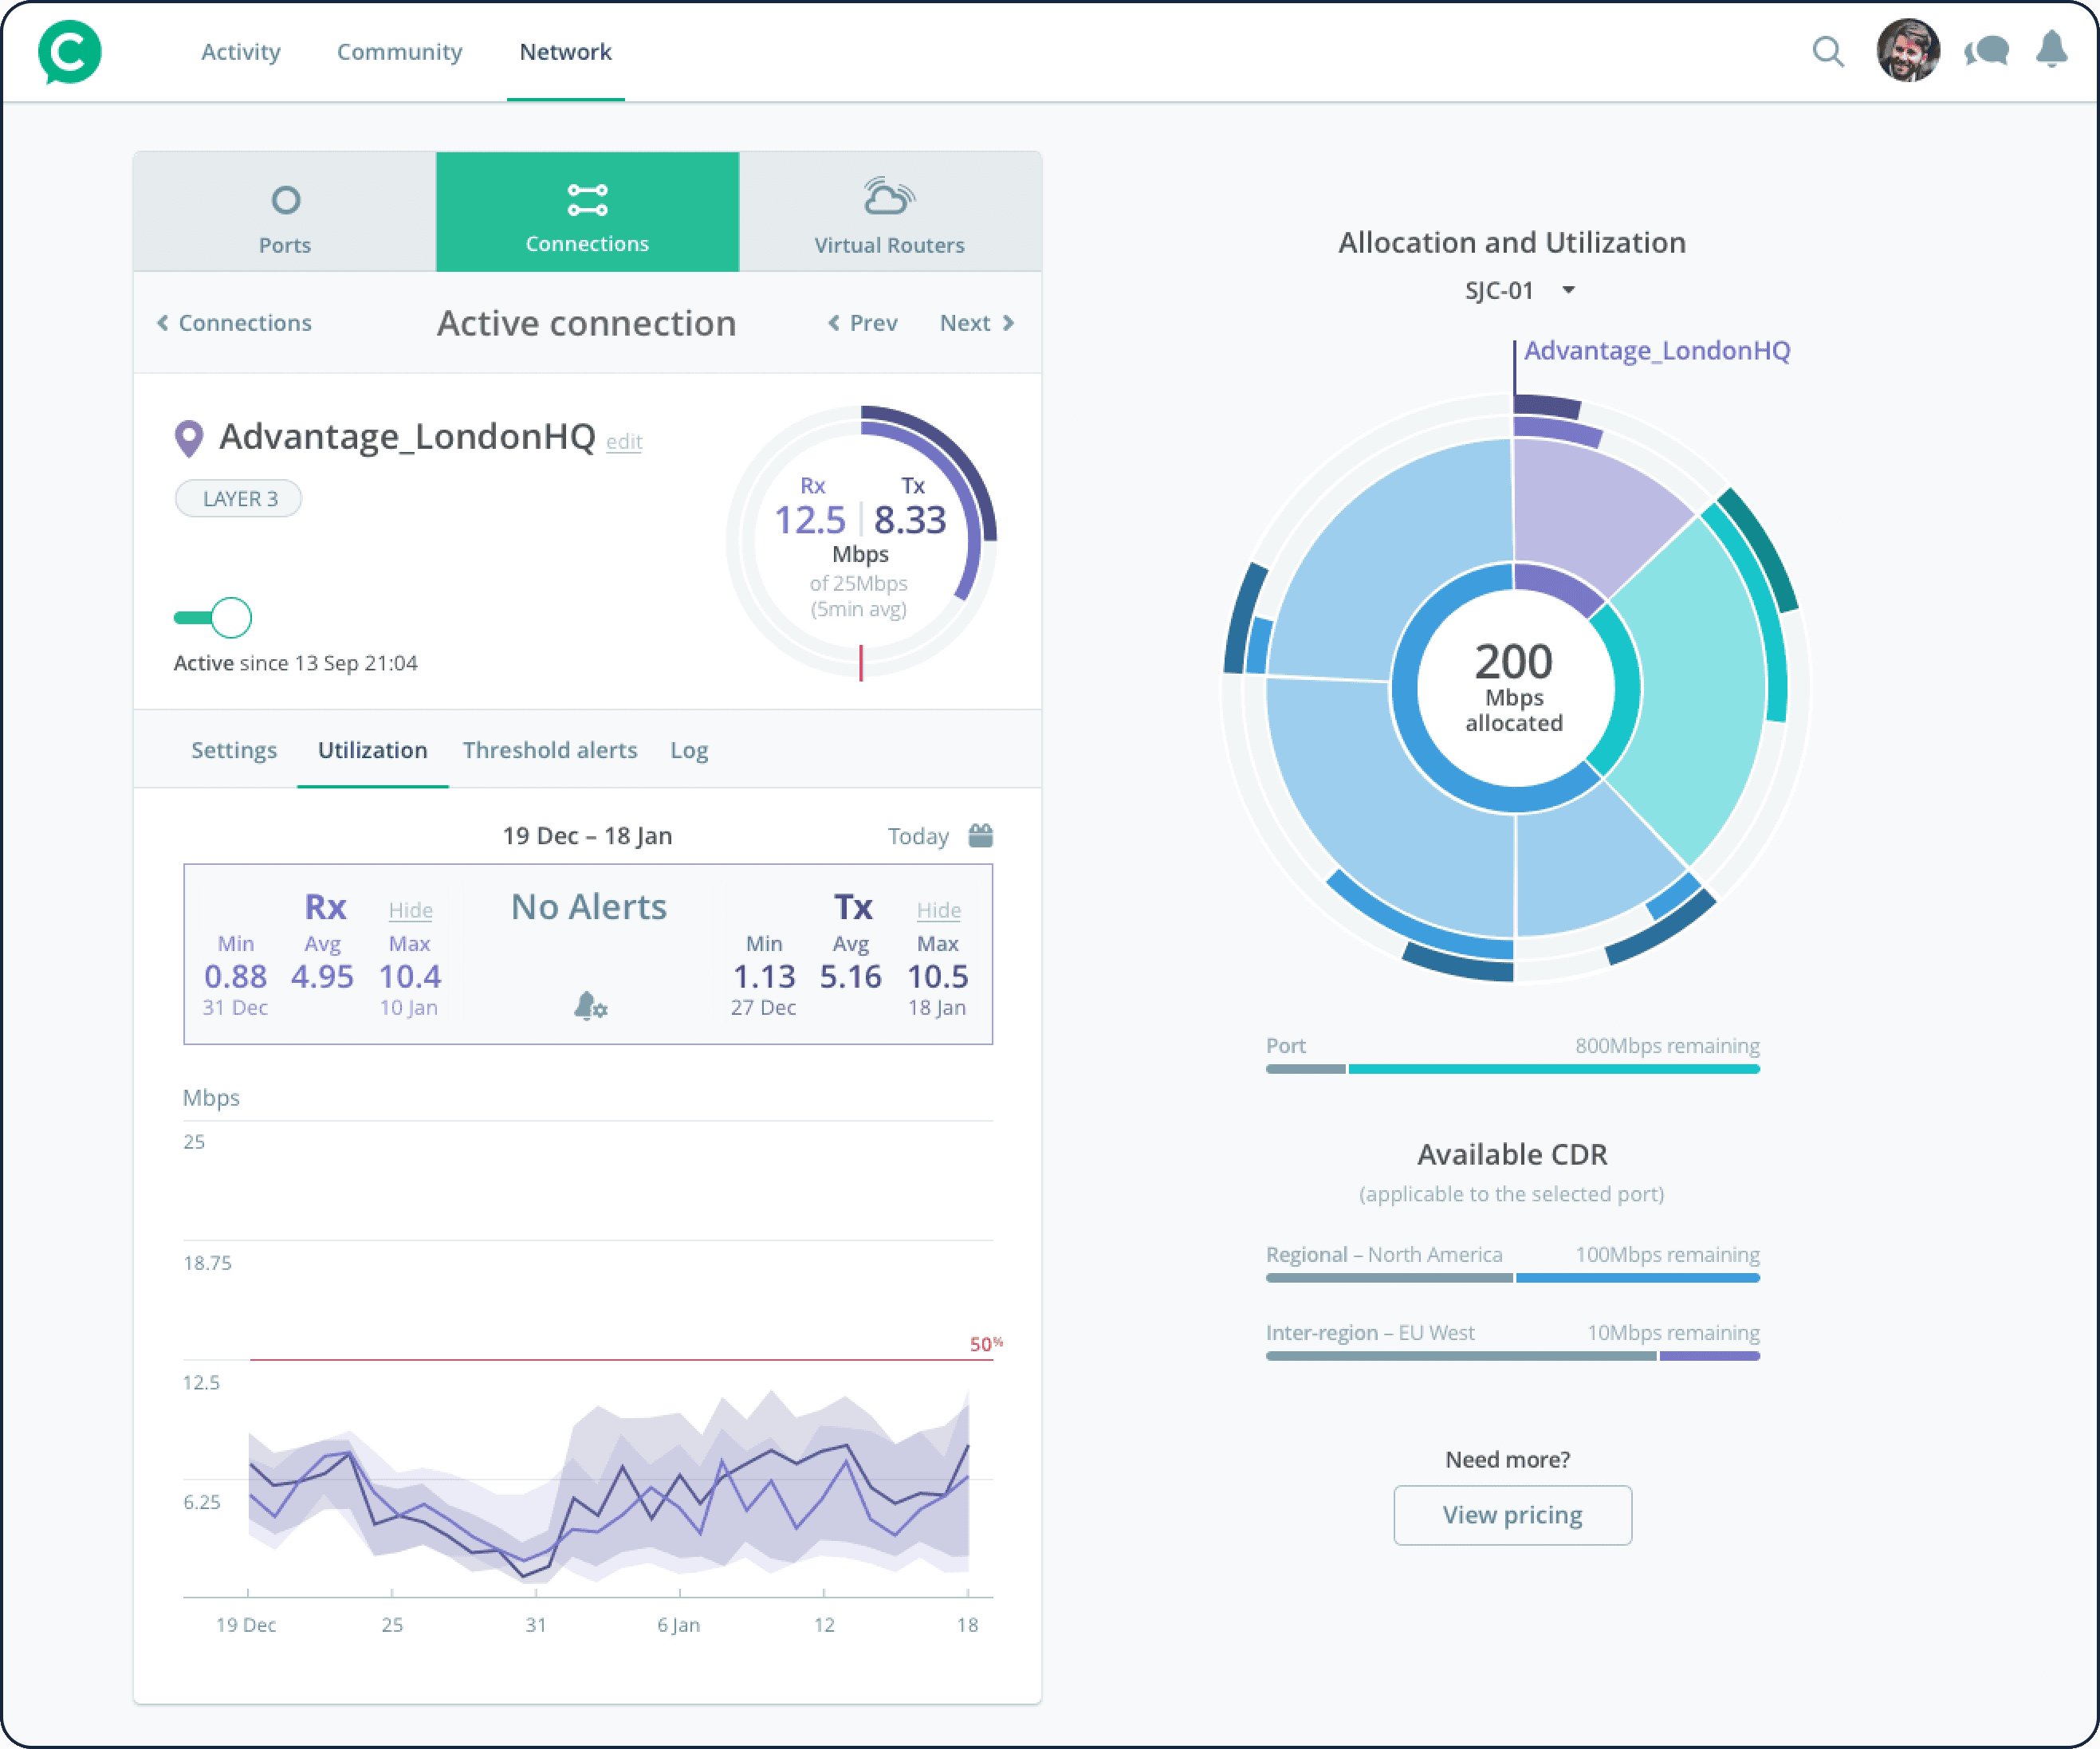Click the purple location pin icon
2100x1749 pixels.
188,438
